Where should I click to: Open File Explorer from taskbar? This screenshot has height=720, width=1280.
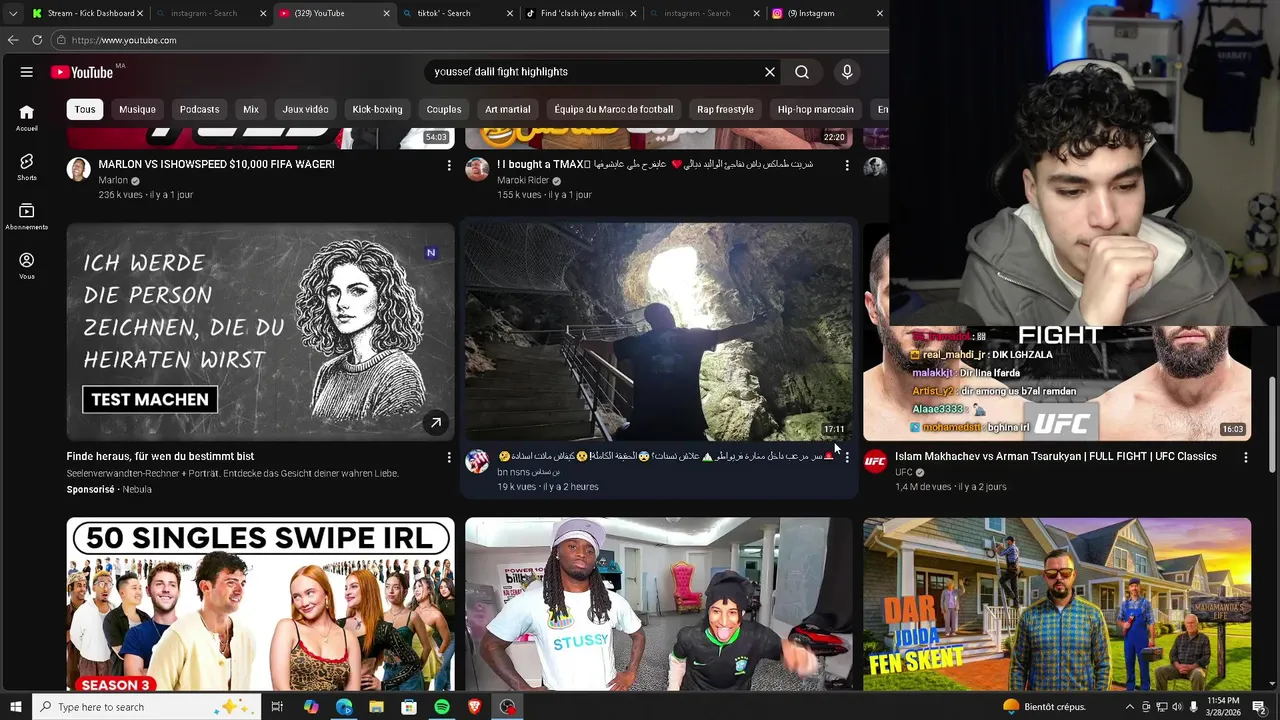pos(376,707)
